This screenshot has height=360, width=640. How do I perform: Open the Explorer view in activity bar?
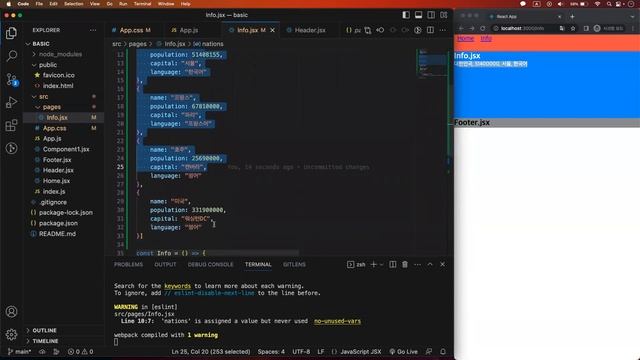tap(11, 33)
